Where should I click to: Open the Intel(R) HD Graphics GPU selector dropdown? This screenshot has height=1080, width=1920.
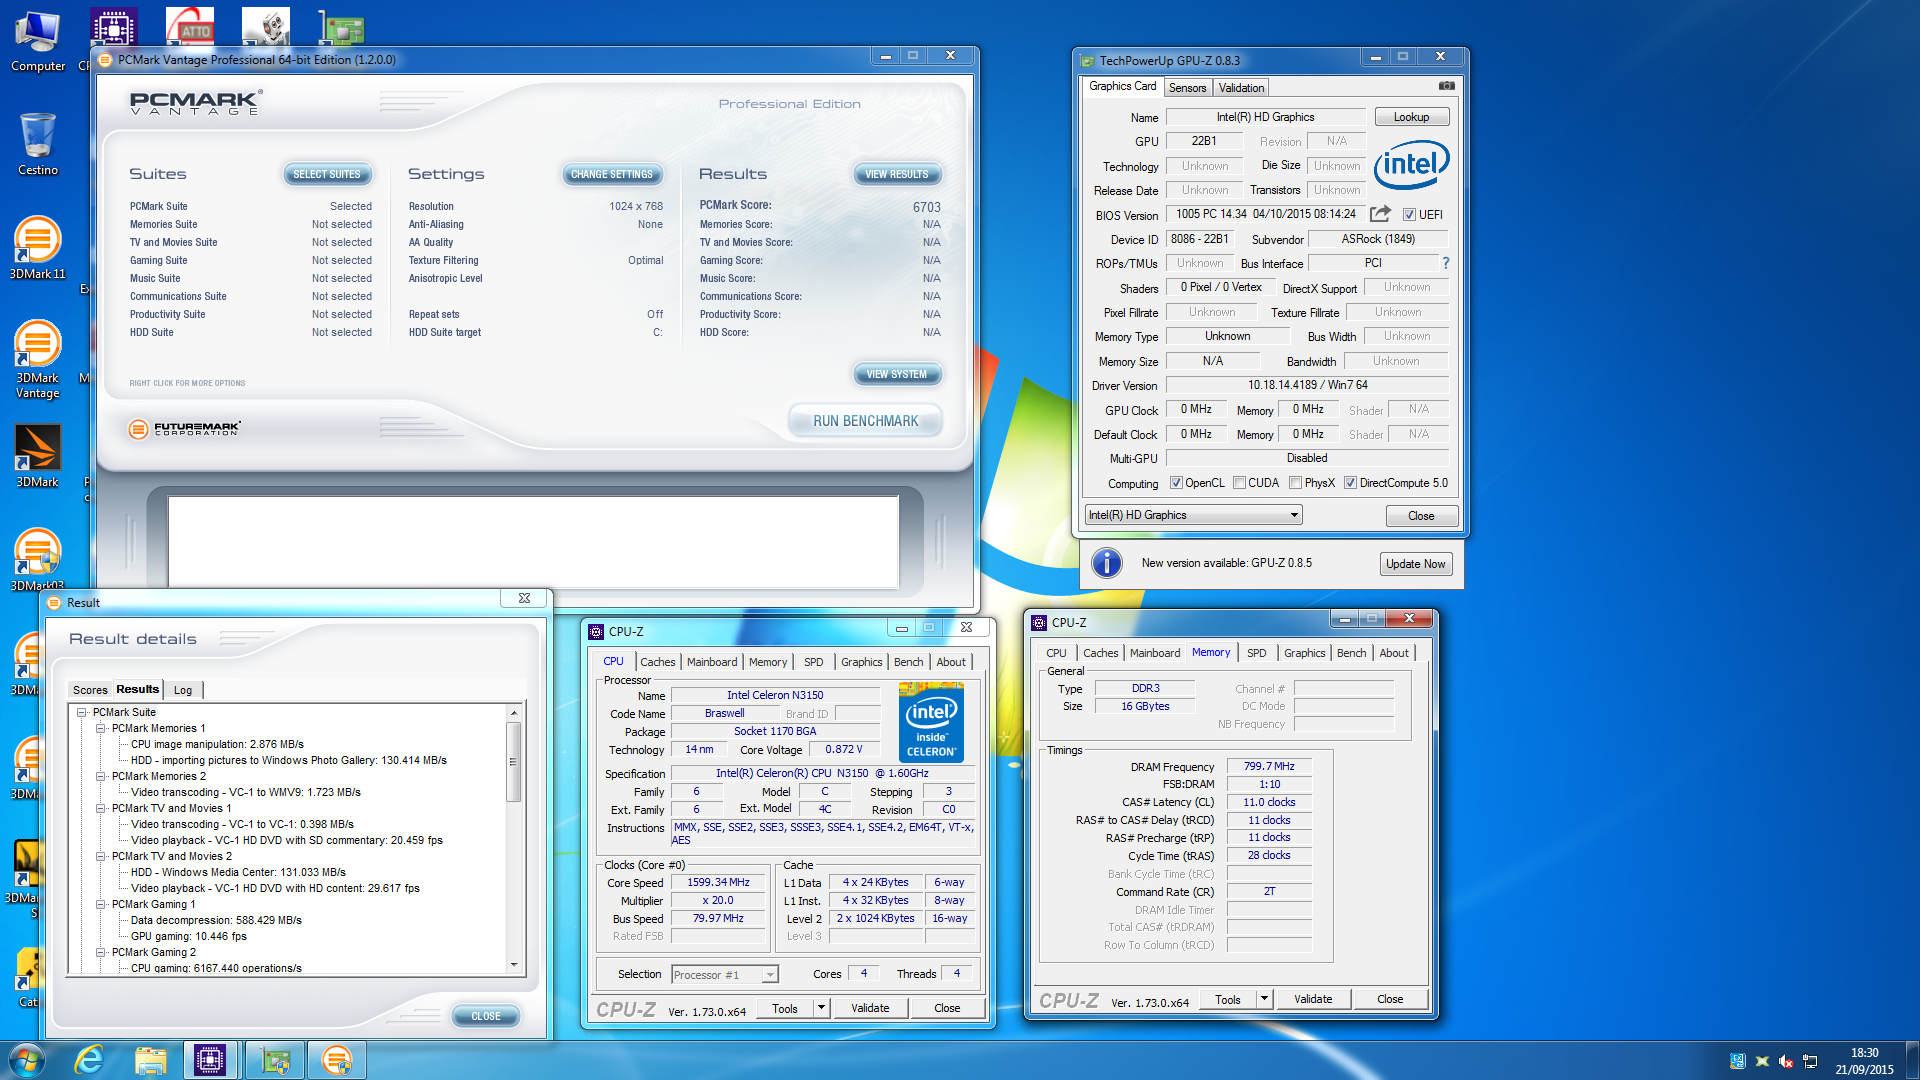1193,515
